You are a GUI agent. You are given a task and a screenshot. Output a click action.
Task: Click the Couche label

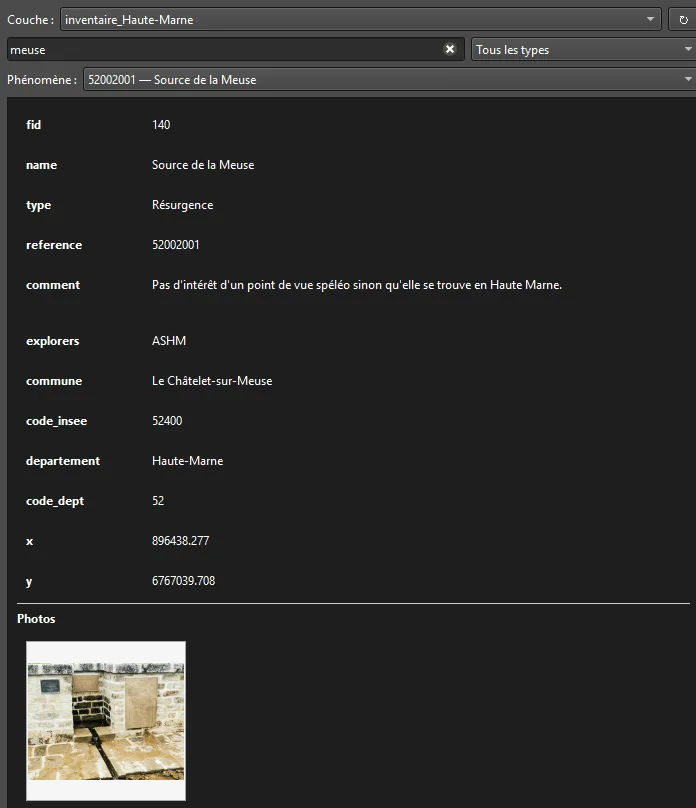tap(30, 20)
